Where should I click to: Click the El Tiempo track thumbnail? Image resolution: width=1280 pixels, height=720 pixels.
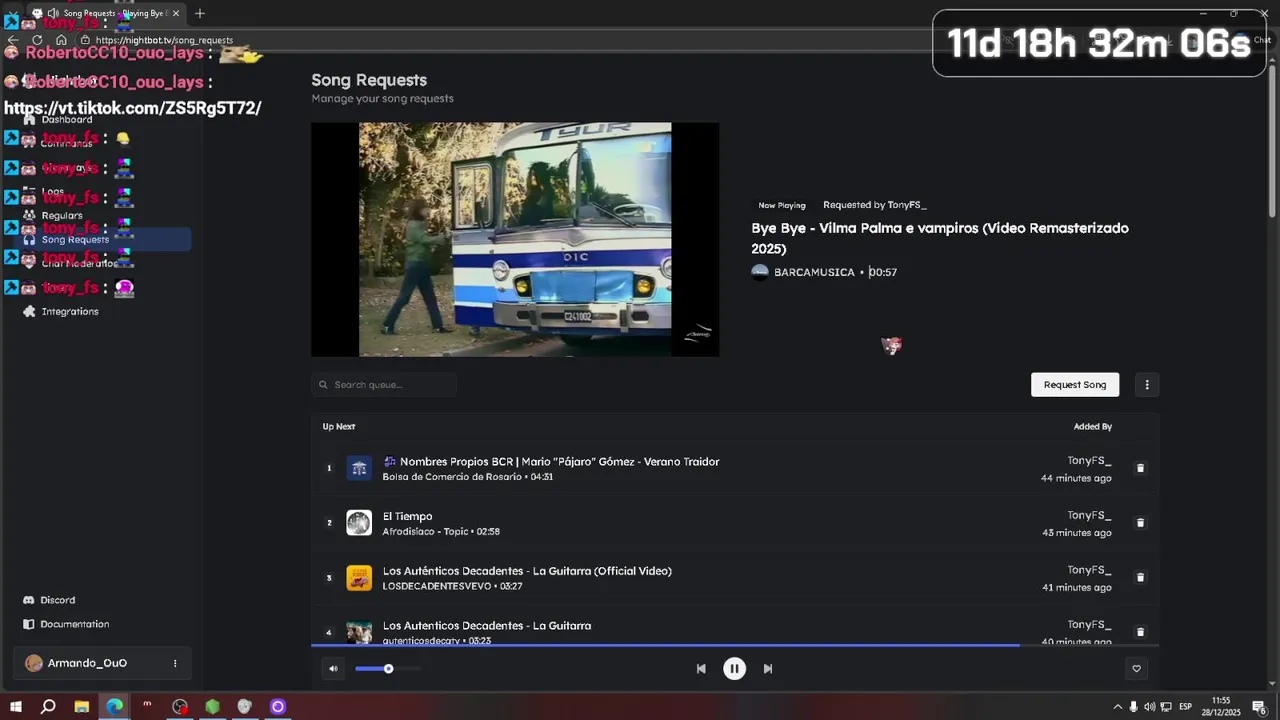pyautogui.click(x=359, y=523)
